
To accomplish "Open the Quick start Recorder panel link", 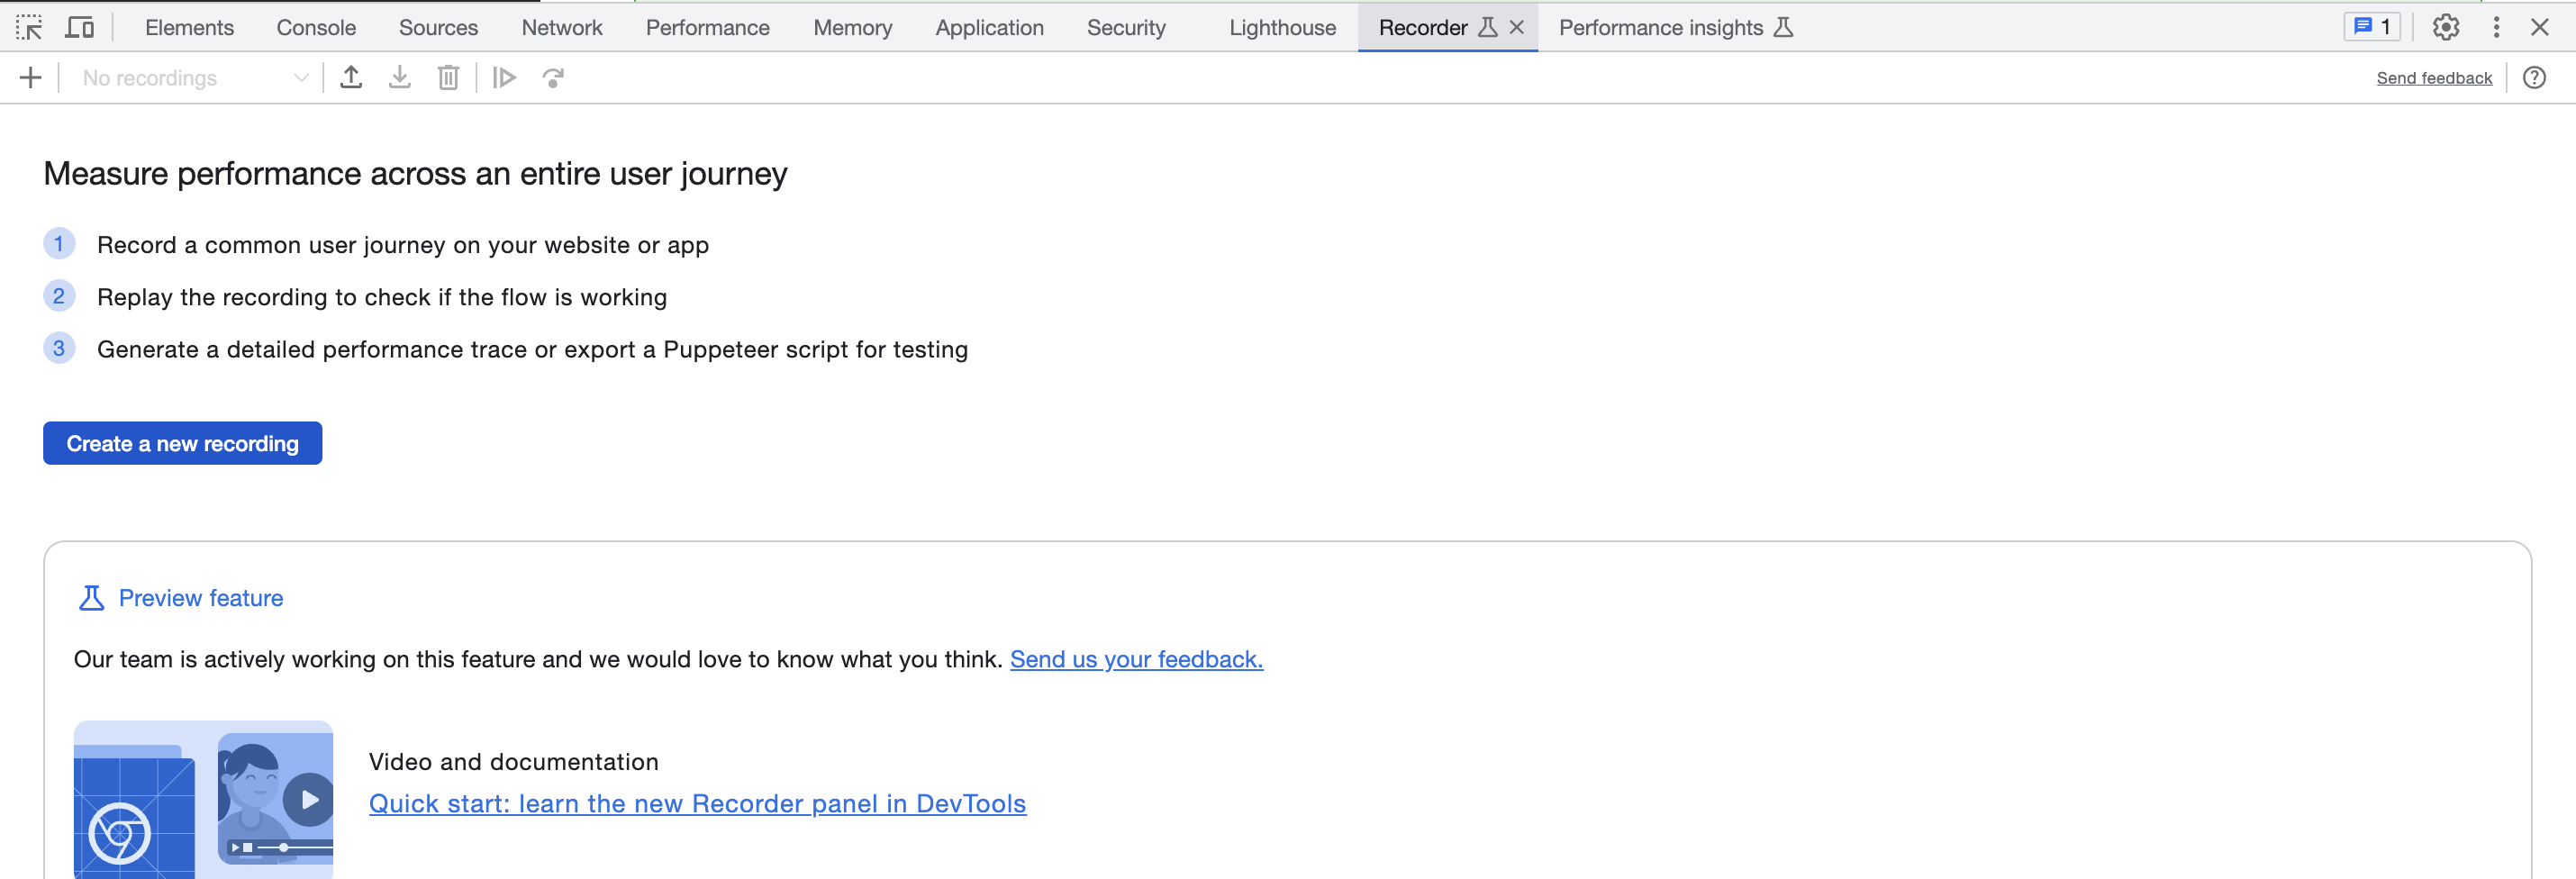I will point(697,803).
